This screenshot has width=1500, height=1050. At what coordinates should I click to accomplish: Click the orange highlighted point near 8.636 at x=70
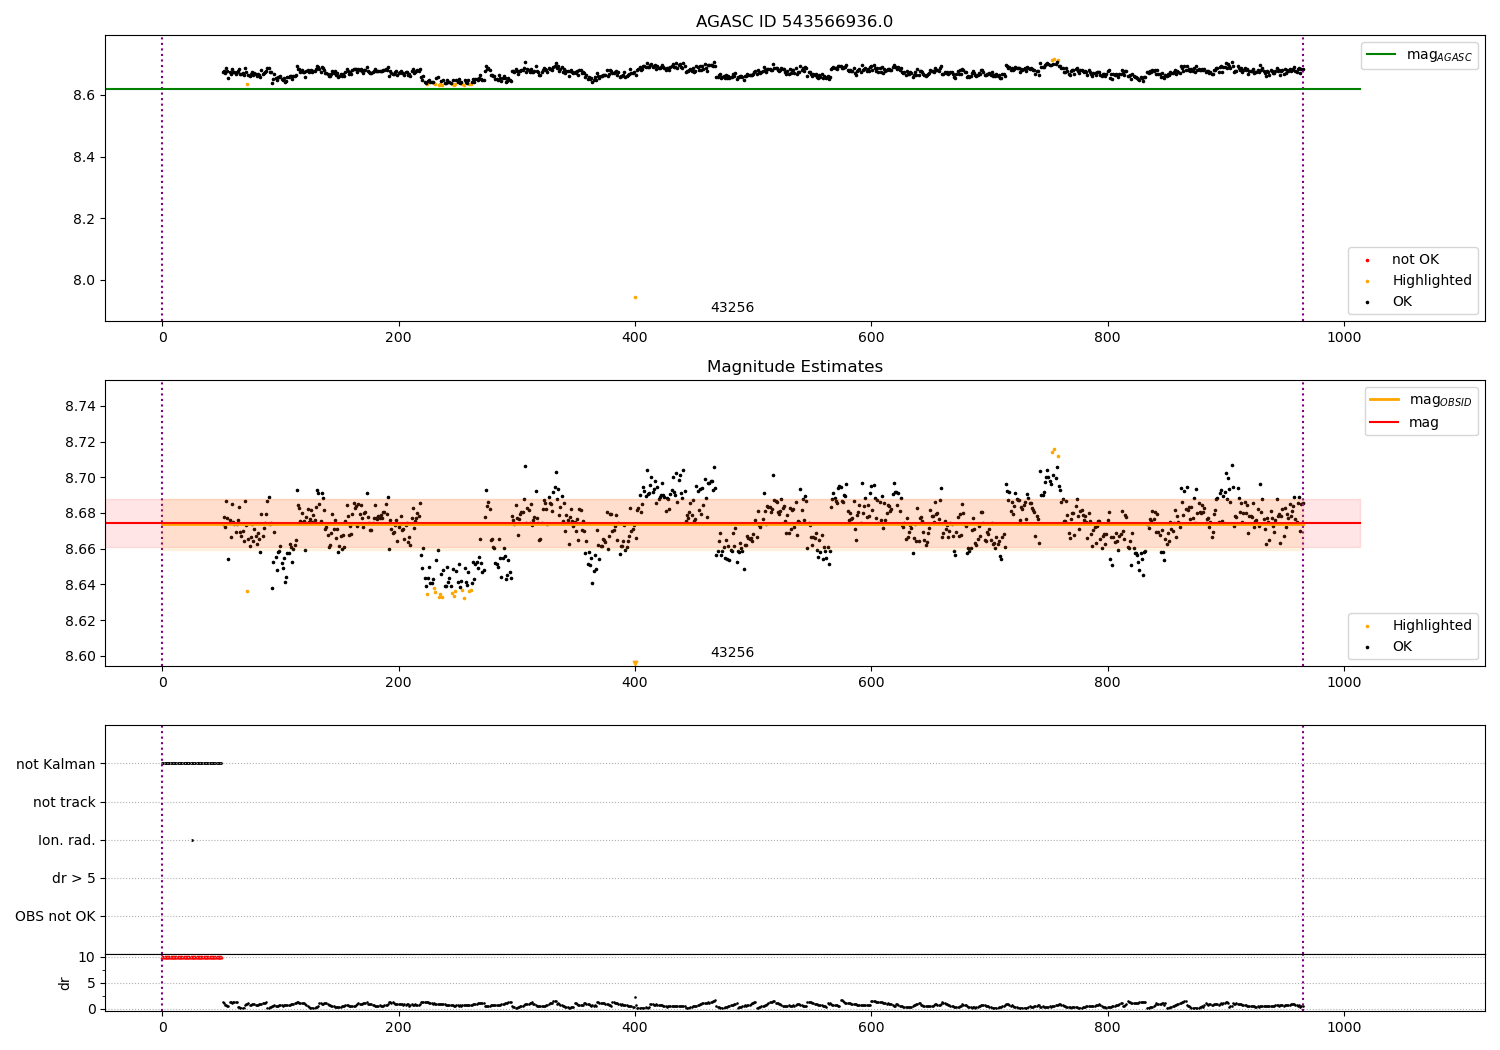click(x=247, y=591)
